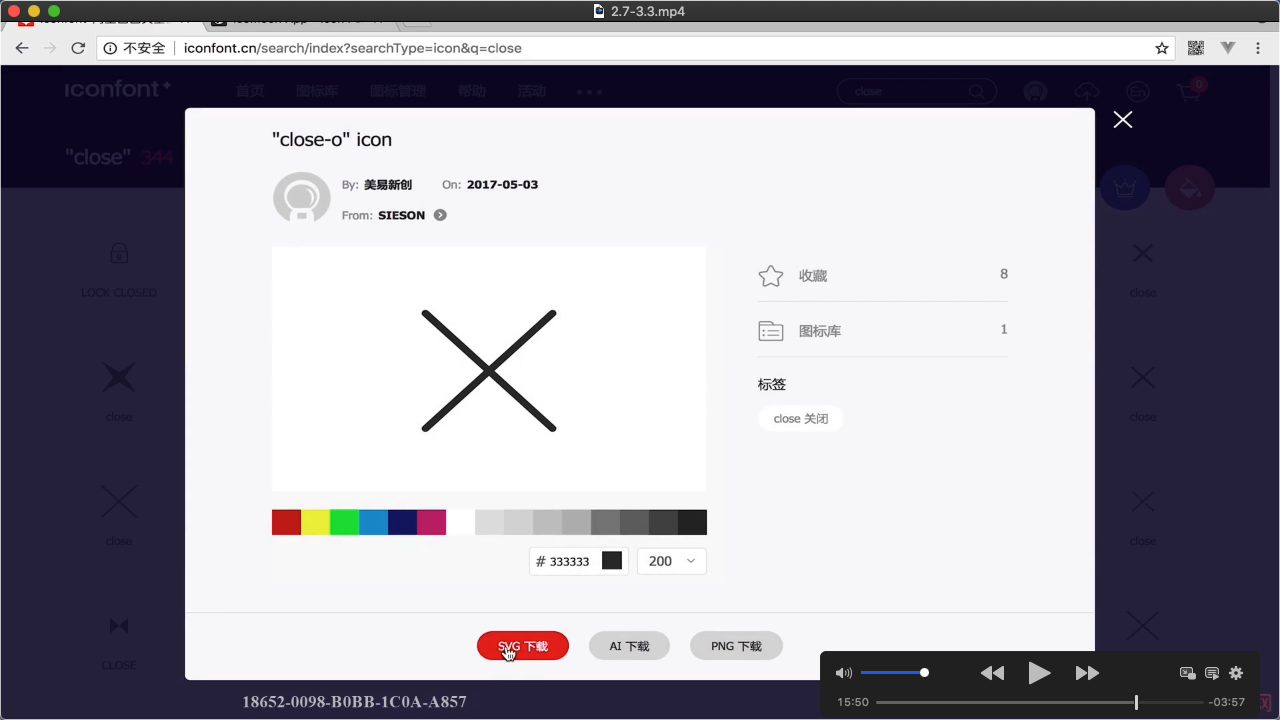Pick the magenta color swatch
The width and height of the screenshot is (1280, 720).
431,522
